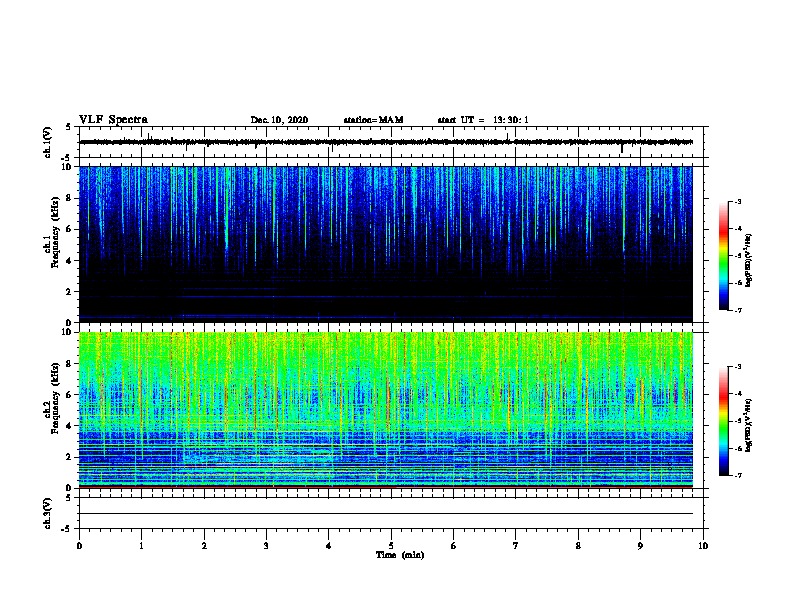Screen dimensions: 792x612
Task: Click the "start UT = 13:30: 1" text
Action: coord(483,120)
